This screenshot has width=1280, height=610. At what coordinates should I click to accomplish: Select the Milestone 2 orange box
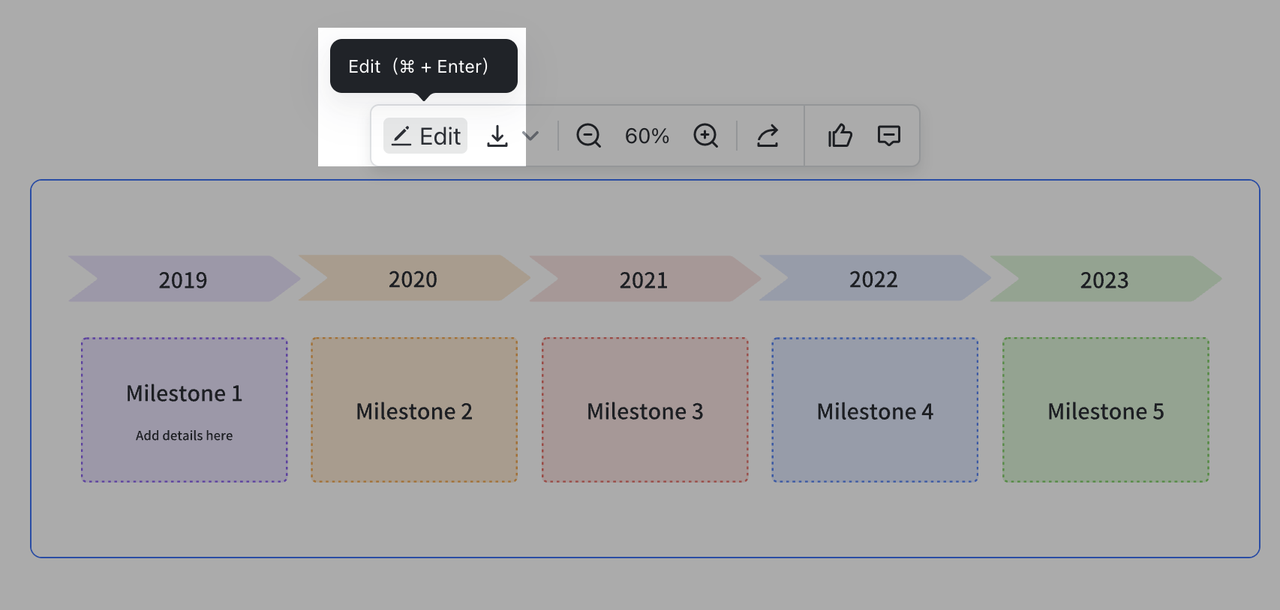[x=414, y=410]
